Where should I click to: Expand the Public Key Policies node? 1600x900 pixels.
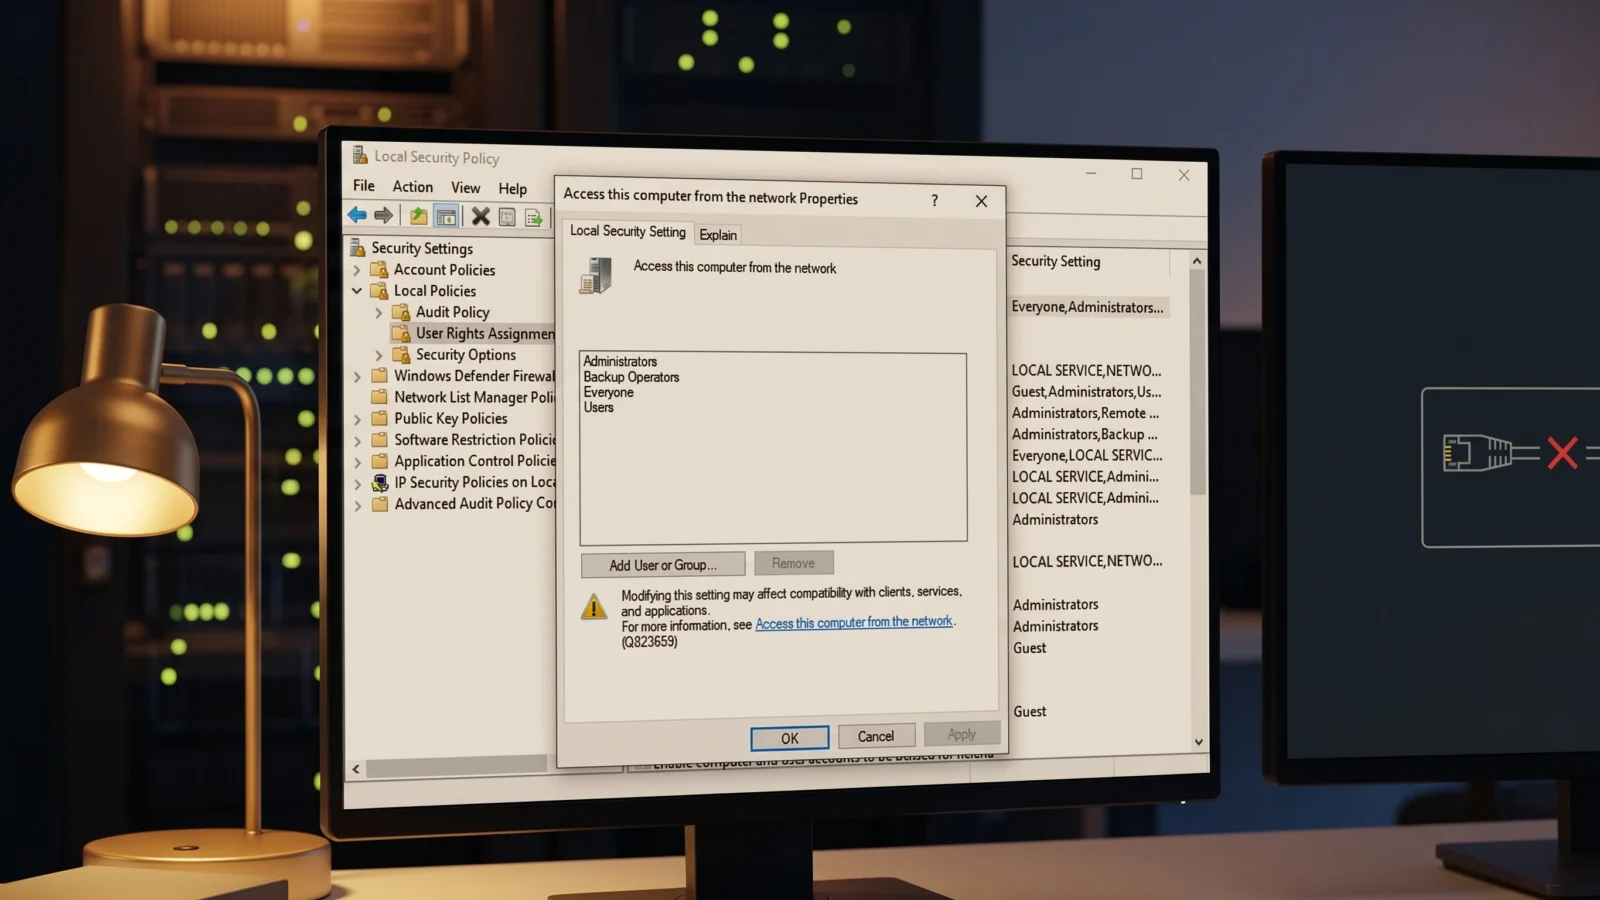357,419
